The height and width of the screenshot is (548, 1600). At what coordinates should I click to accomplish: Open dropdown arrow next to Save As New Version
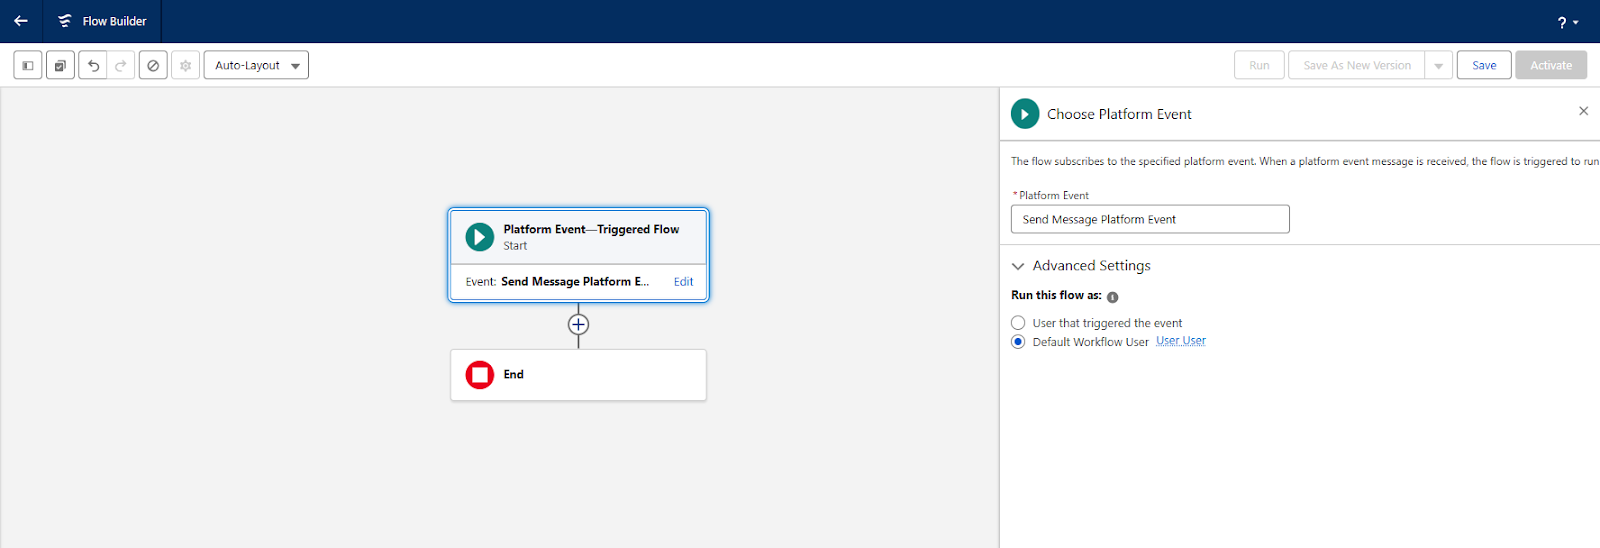click(x=1438, y=66)
